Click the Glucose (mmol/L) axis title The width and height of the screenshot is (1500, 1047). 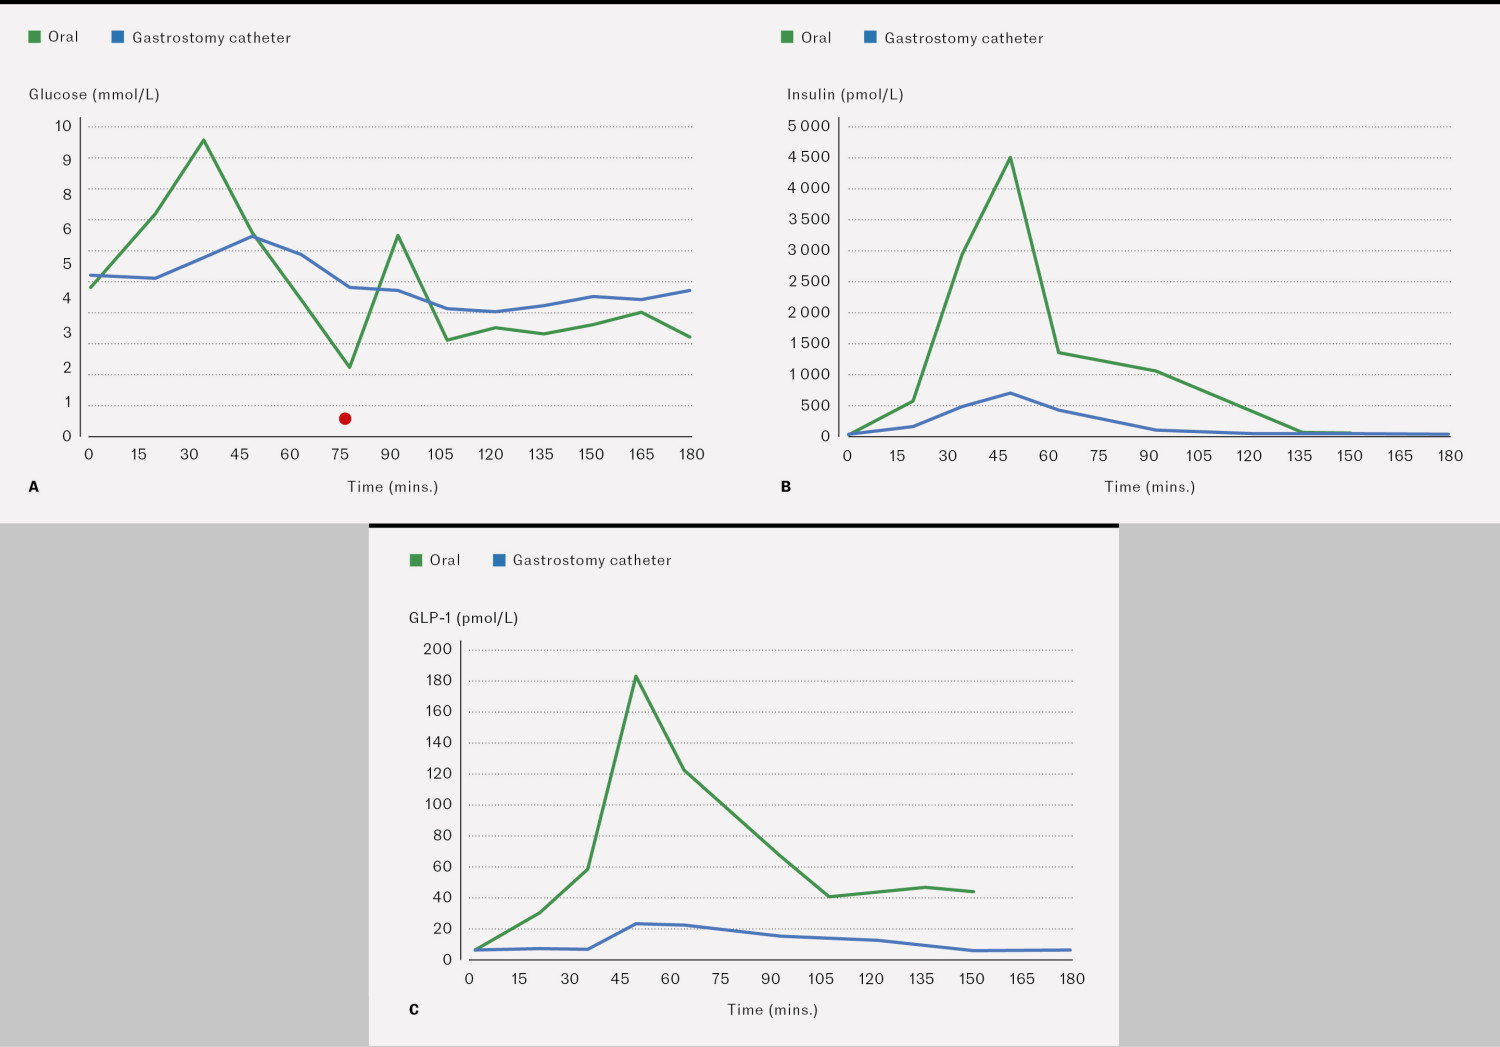tap(96, 94)
